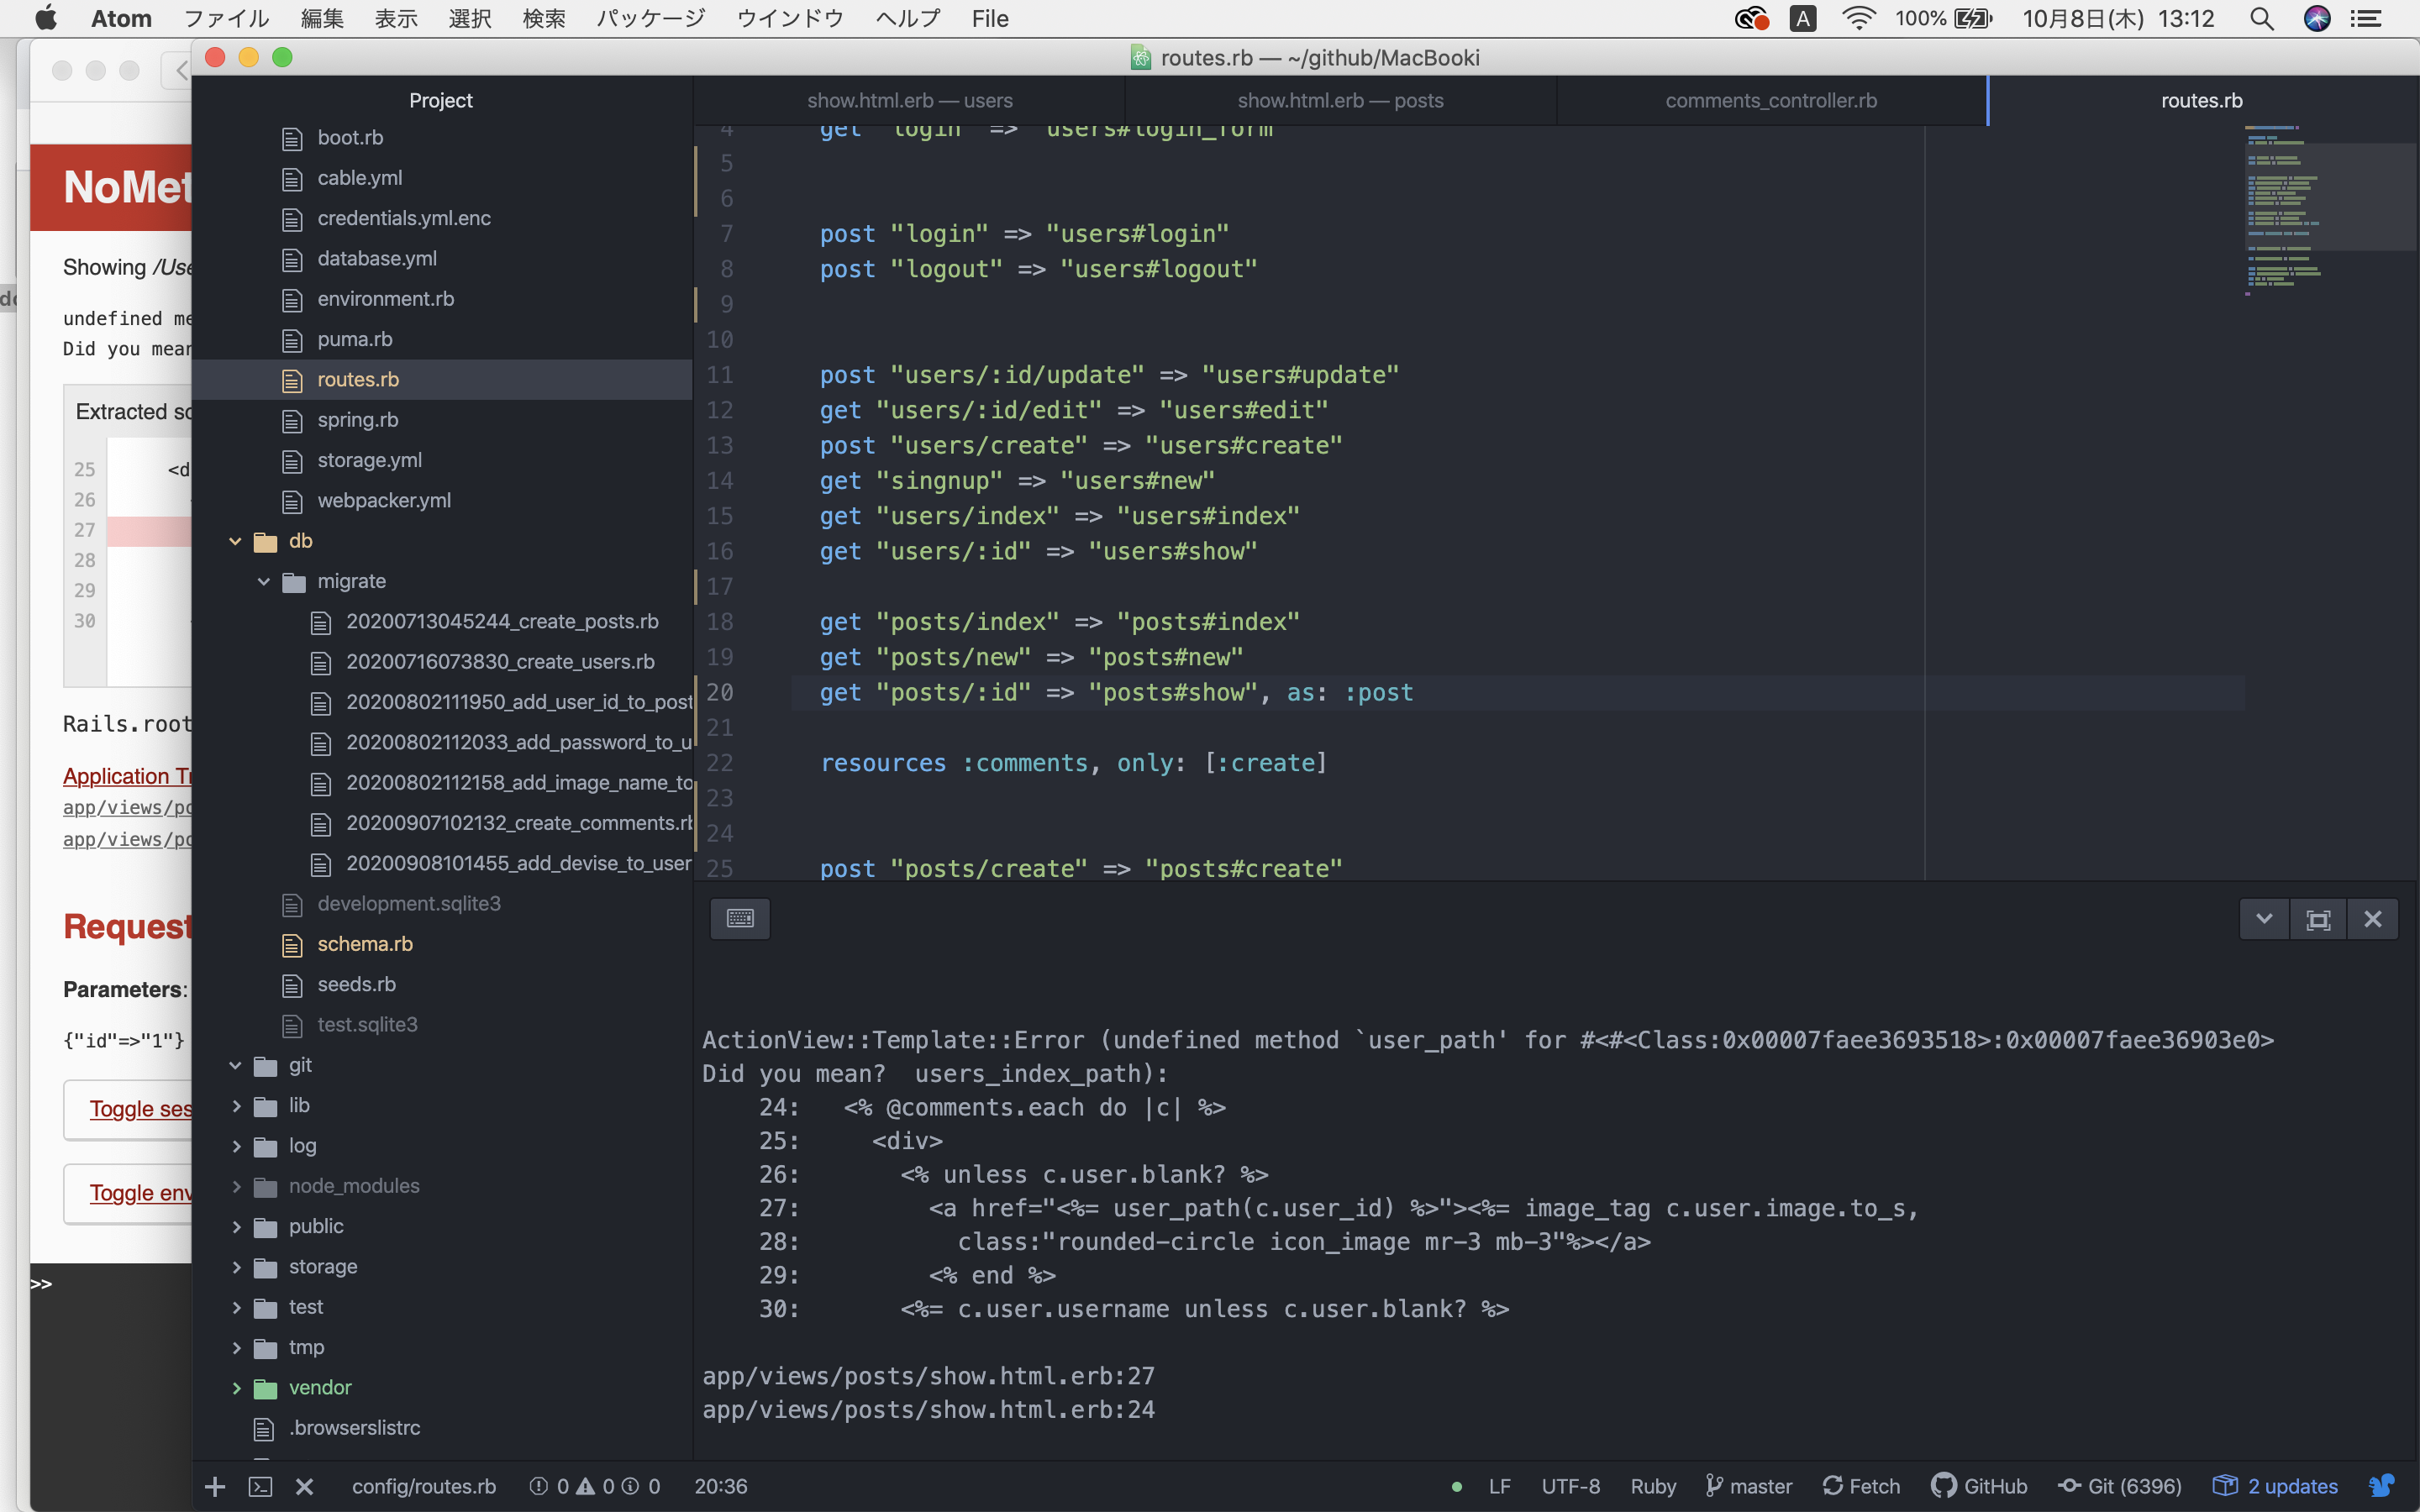Viewport: 2420px width, 1512px height.
Task: Open package updates indicator showing 2 updates
Action: (2275, 1486)
